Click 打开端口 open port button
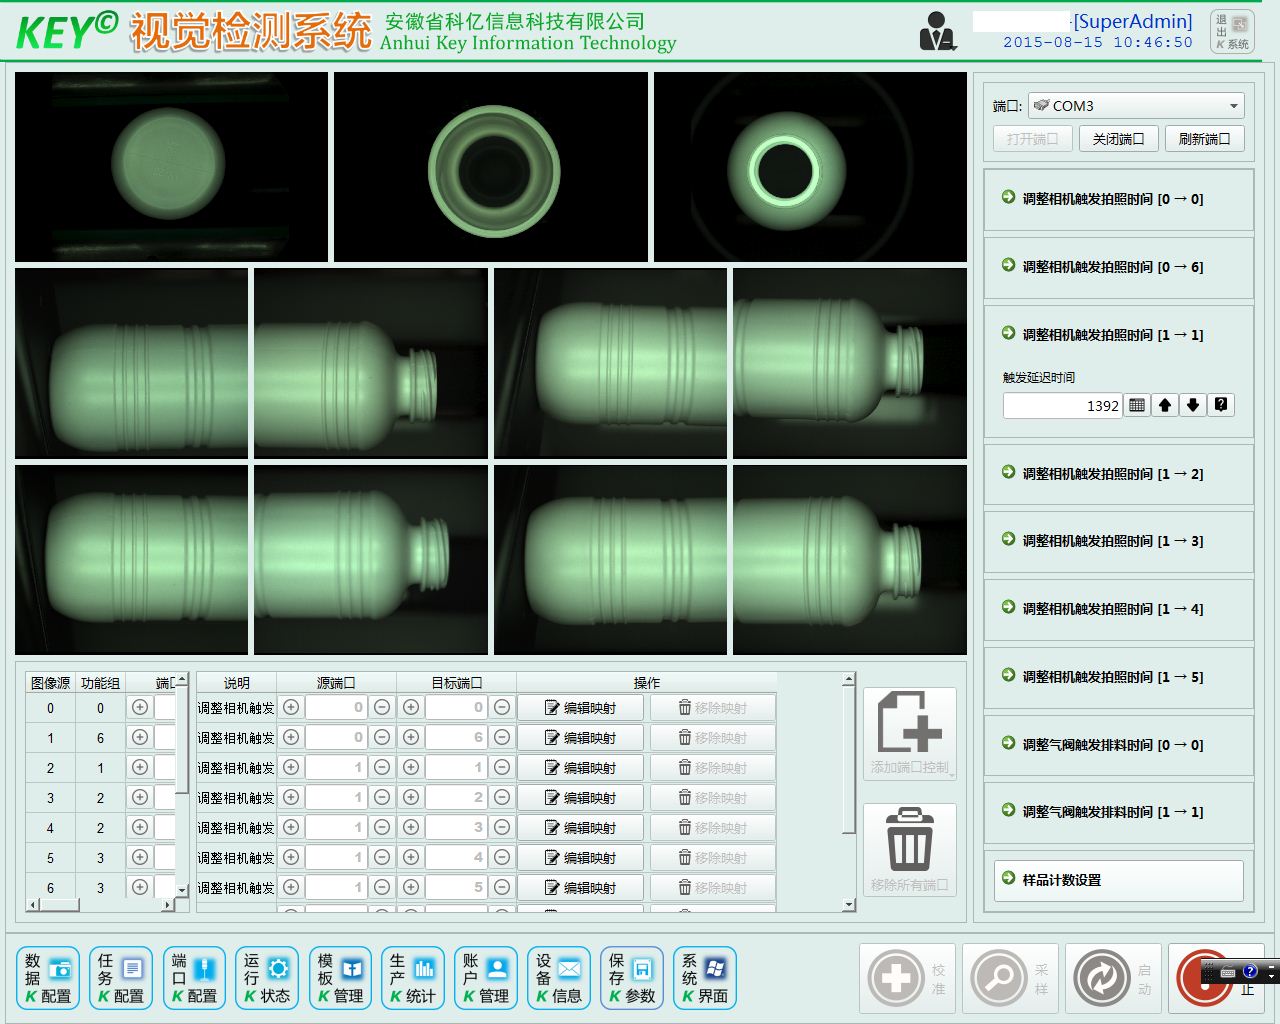Image resolution: width=1280 pixels, height=1024 pixels. (1032, 139)
